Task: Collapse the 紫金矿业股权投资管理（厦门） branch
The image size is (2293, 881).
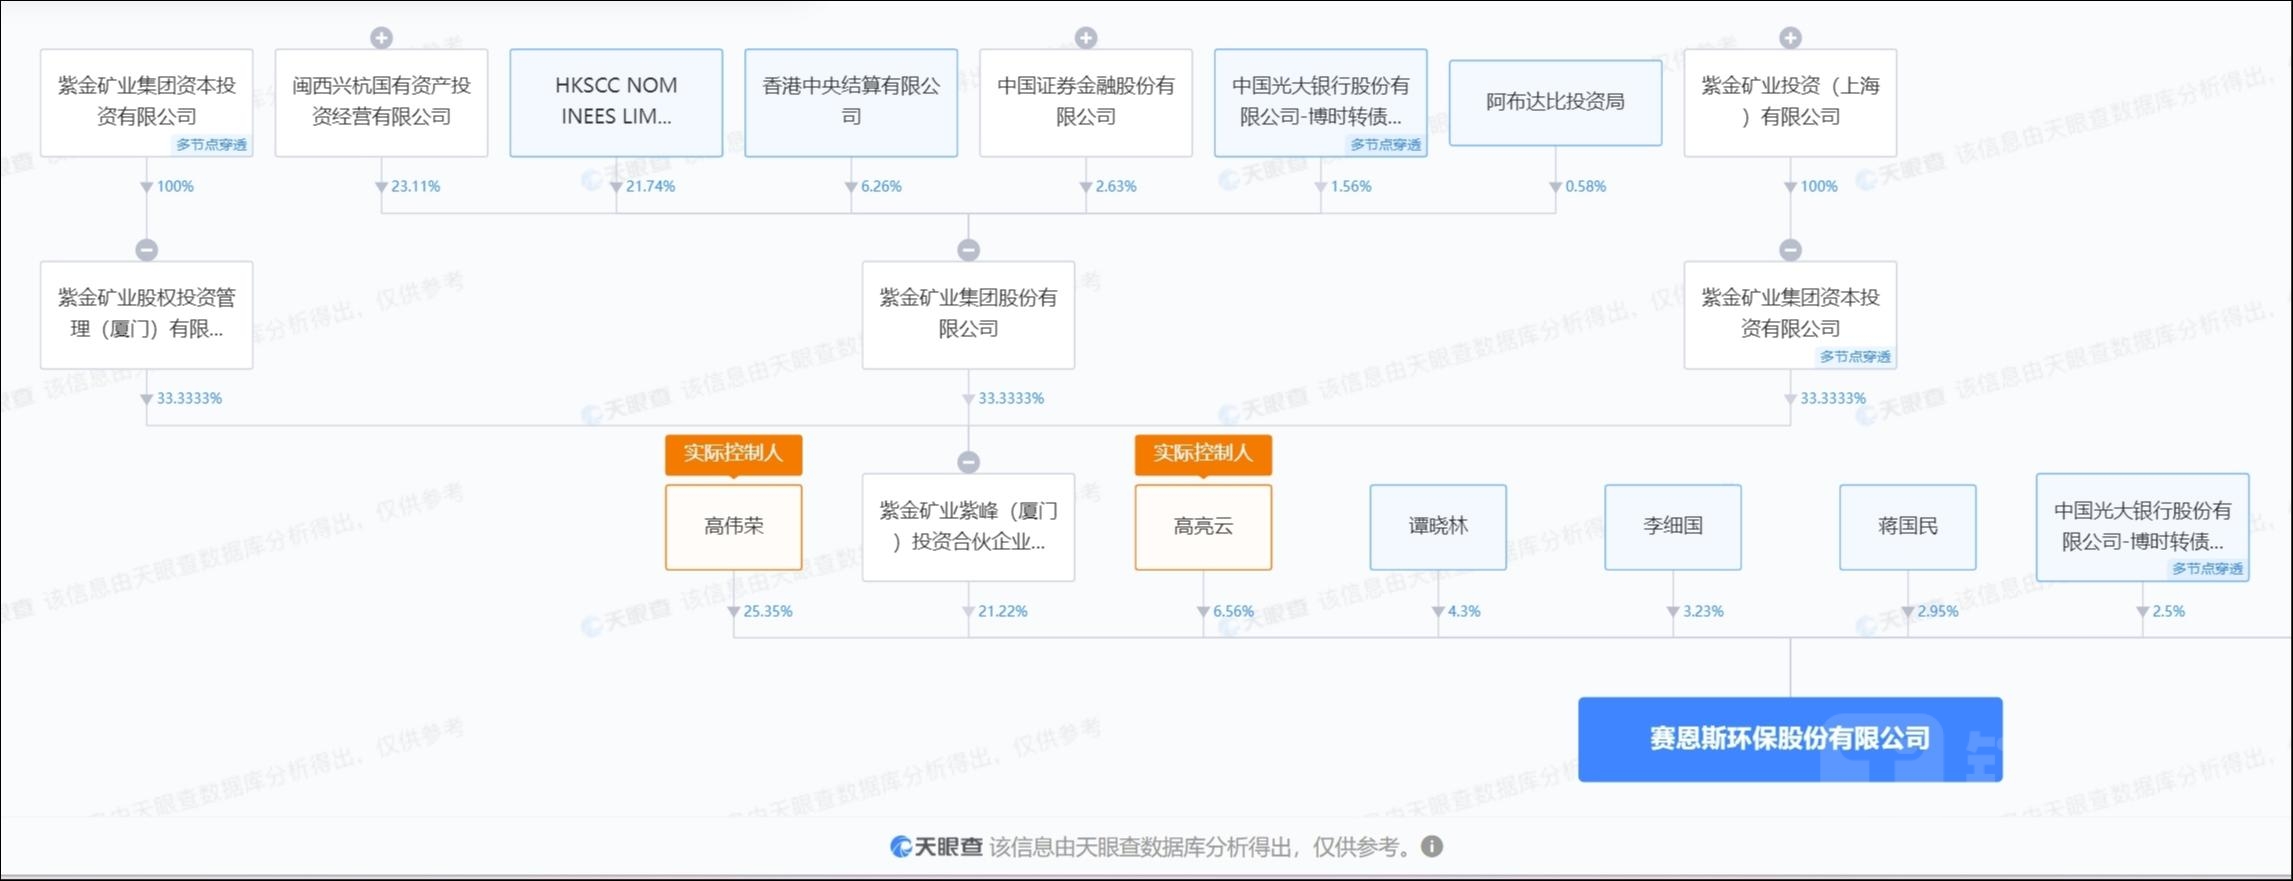Action: point(147,250)
